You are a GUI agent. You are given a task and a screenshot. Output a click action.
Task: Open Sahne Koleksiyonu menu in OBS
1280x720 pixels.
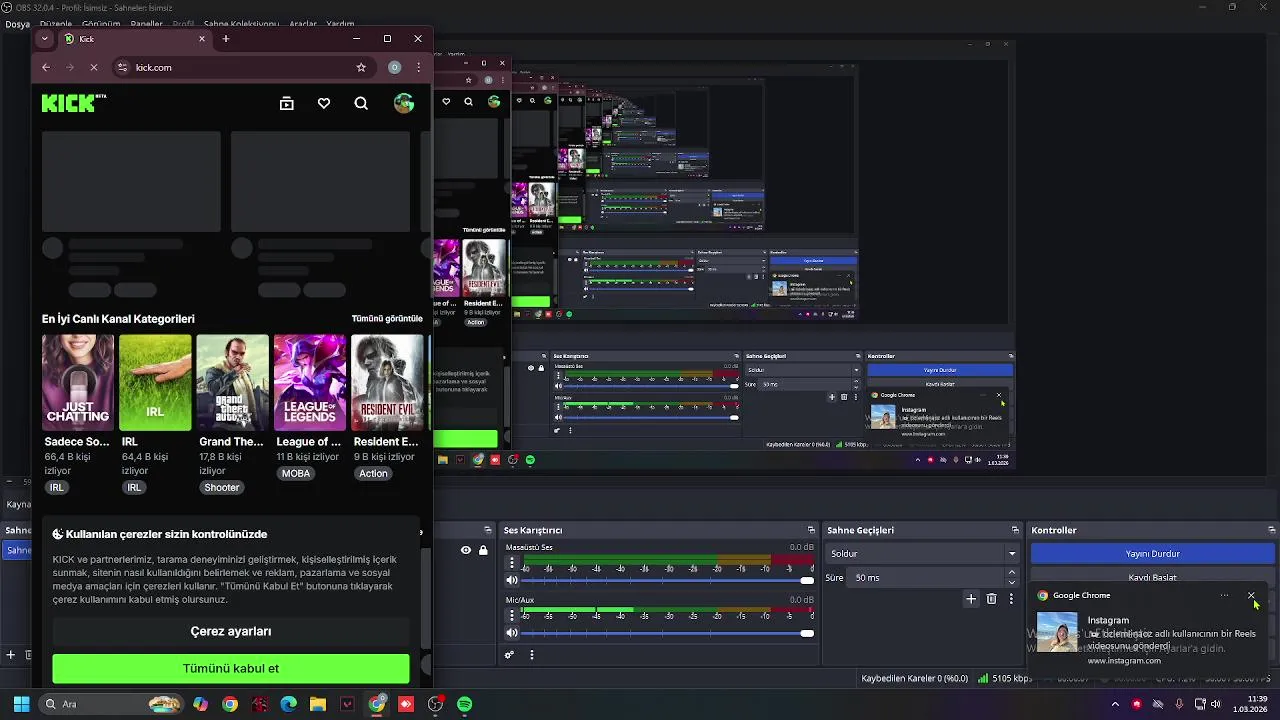[x=241, y=24]
